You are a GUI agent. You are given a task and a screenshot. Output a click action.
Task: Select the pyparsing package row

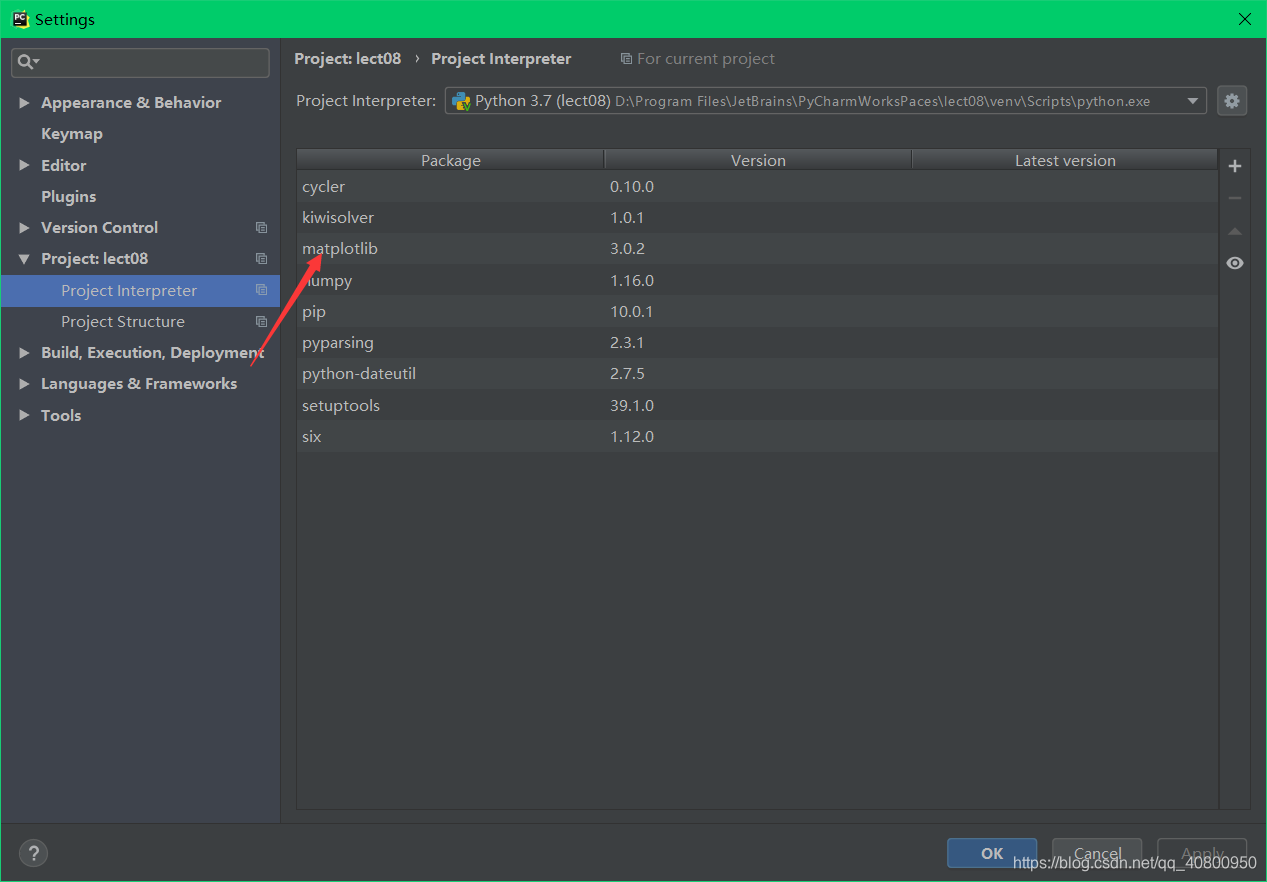[757, 342]
